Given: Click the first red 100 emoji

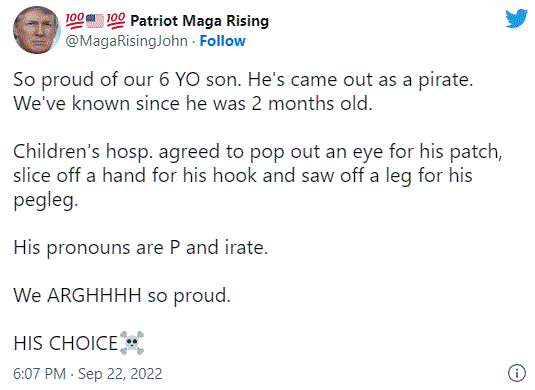Looking at the screenshot, I should click(75, 21).
